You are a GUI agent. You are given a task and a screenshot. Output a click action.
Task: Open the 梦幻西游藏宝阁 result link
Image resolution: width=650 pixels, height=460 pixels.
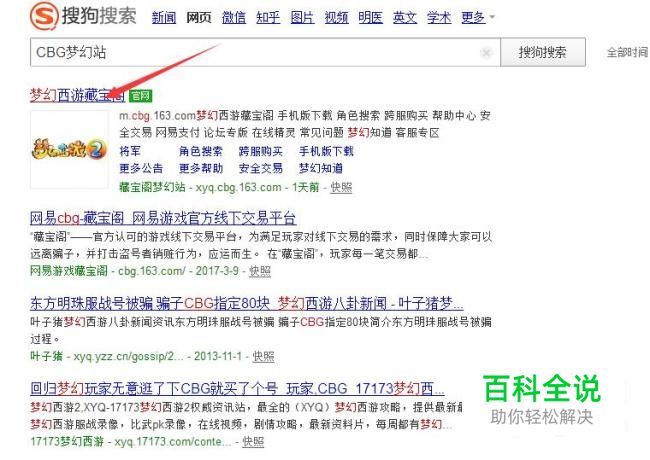tap(78, 96)
